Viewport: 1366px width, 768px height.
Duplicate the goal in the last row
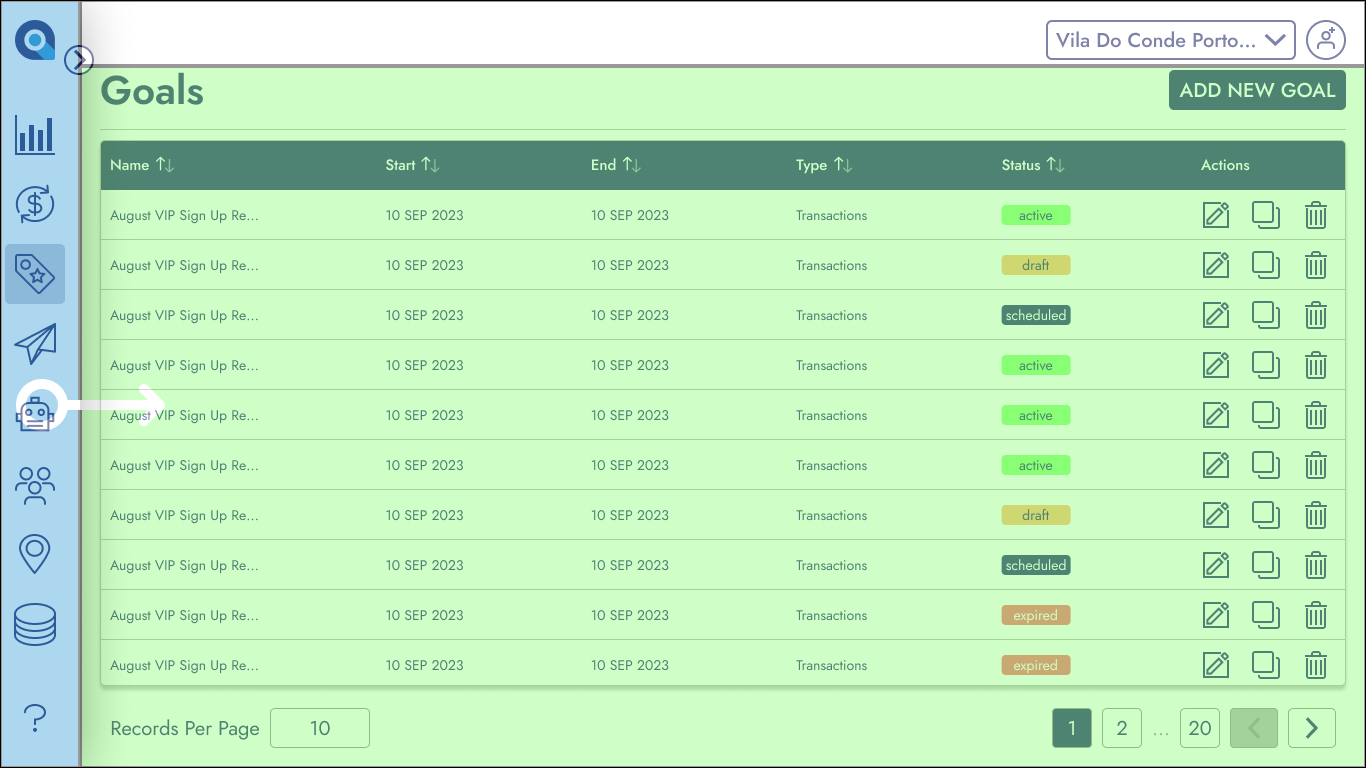1266,665
